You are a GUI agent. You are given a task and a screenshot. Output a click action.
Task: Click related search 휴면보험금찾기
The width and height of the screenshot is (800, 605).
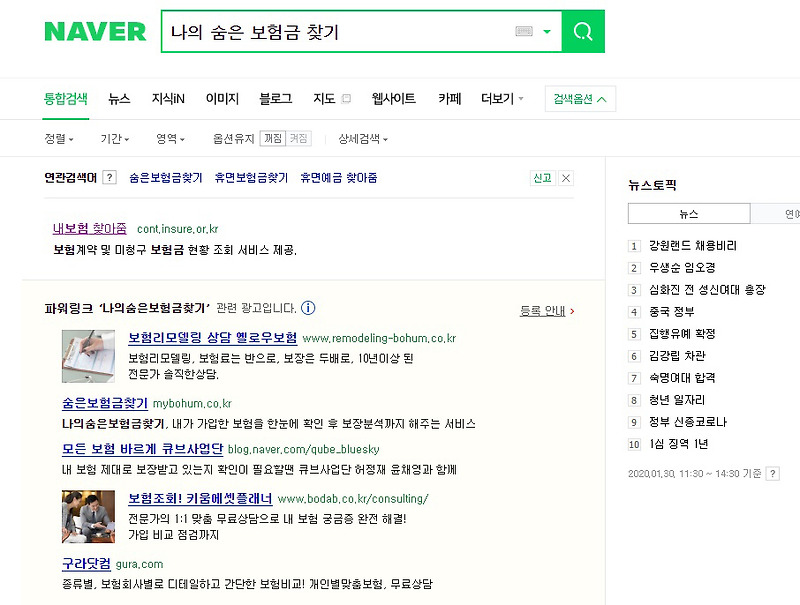[x=251, y=178]
